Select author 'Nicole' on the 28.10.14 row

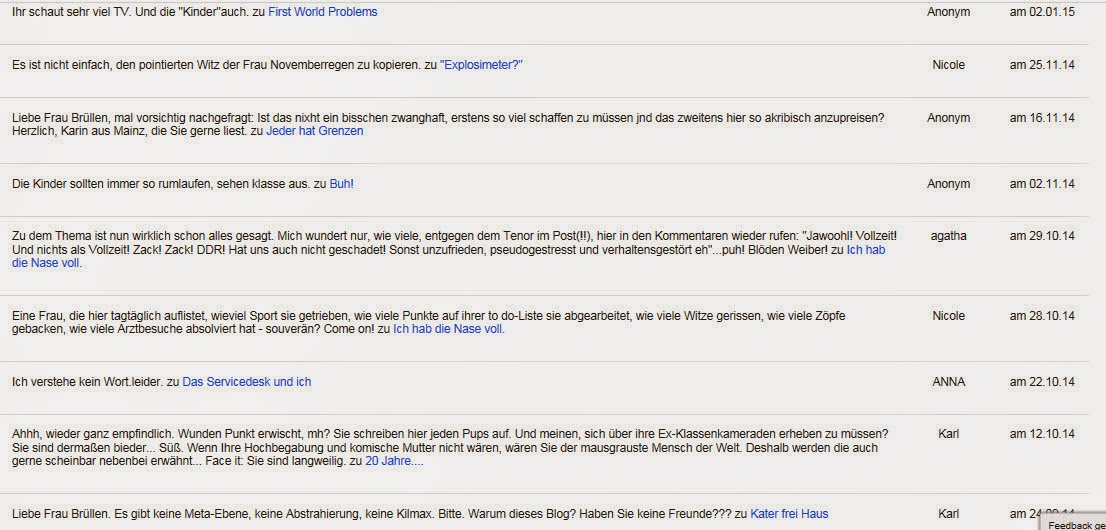948,316
